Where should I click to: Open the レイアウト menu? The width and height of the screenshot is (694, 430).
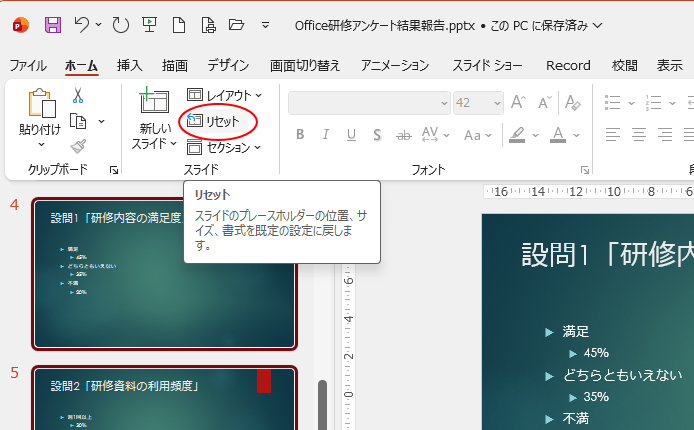(x=224, y=95)
